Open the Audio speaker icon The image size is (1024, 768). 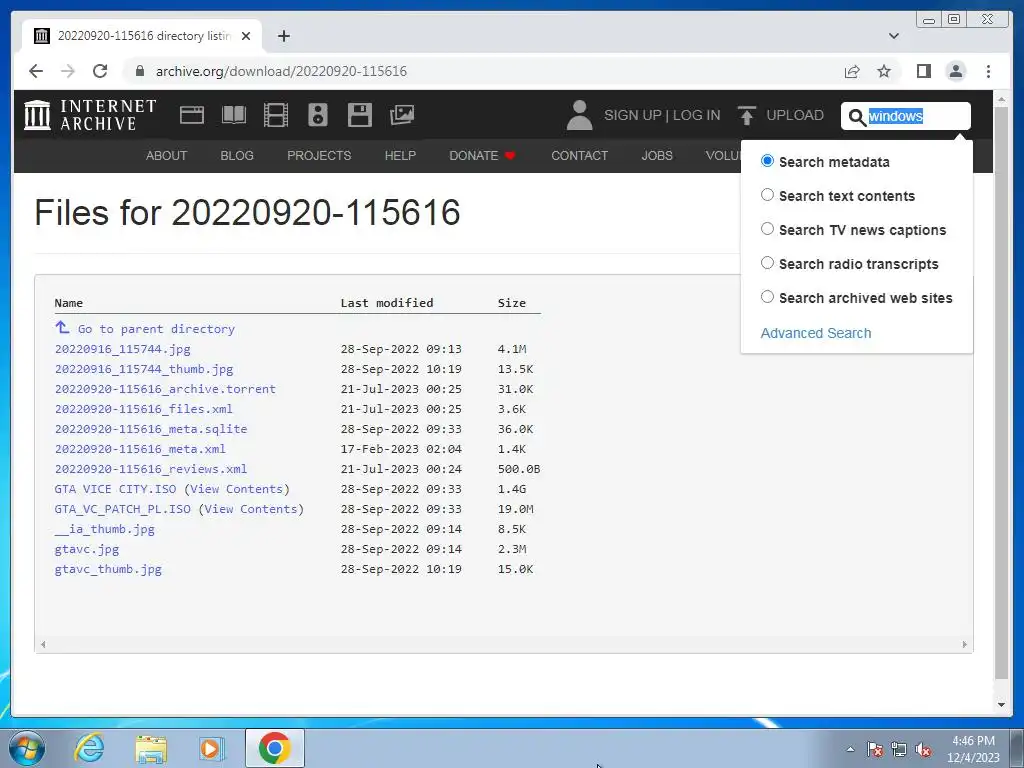click(x=318, y=115)
